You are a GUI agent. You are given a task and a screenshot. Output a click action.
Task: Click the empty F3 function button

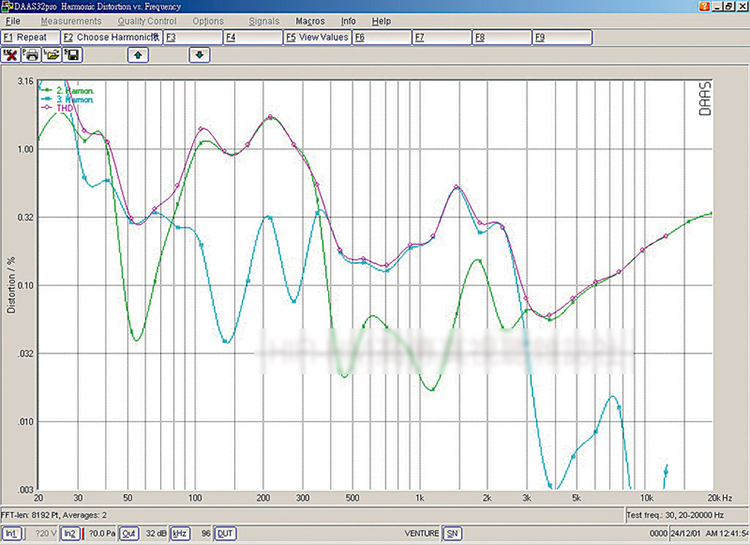[193, 37]
